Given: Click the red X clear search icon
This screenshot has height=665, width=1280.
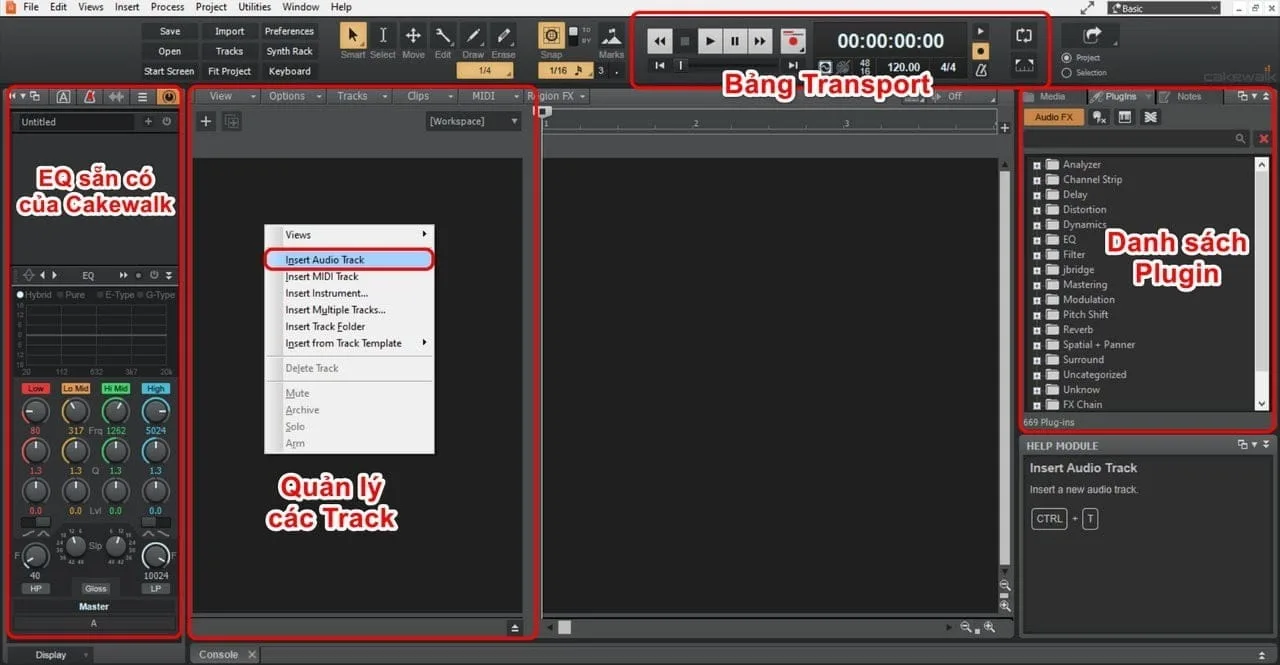Looking at the screenshot, I should [x=1263, y=139].
